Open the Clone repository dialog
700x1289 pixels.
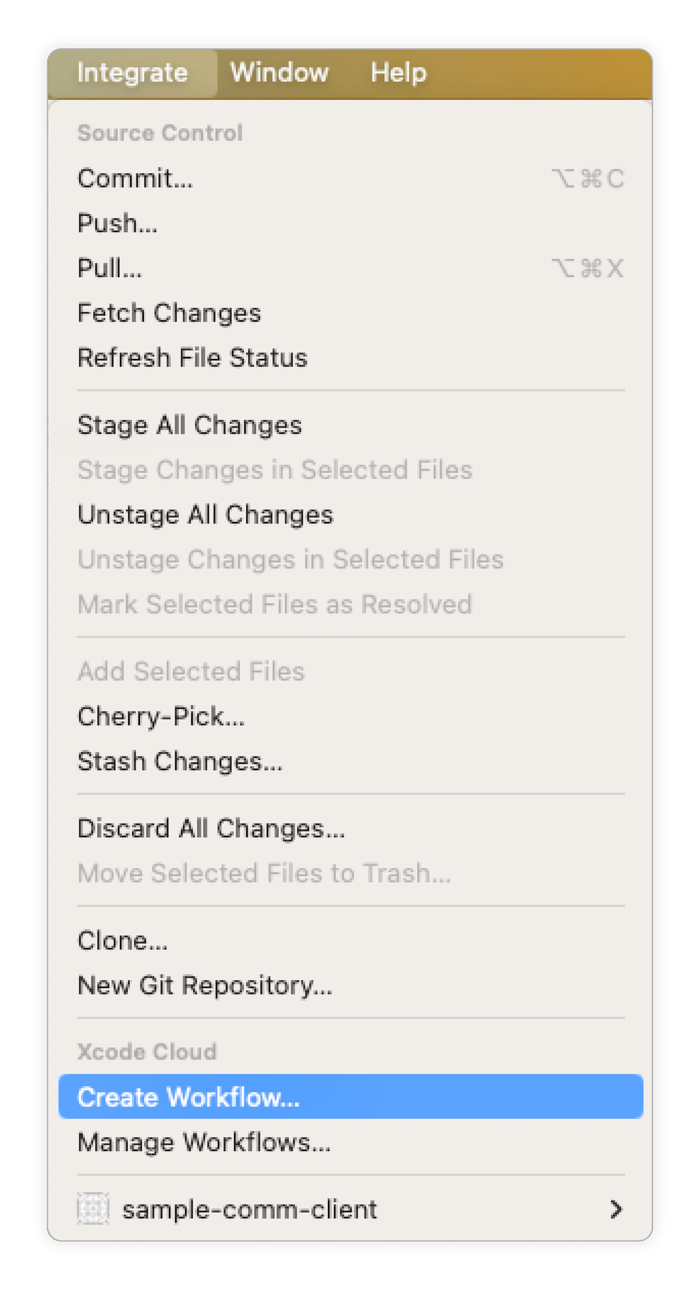[x=122, y=940]
